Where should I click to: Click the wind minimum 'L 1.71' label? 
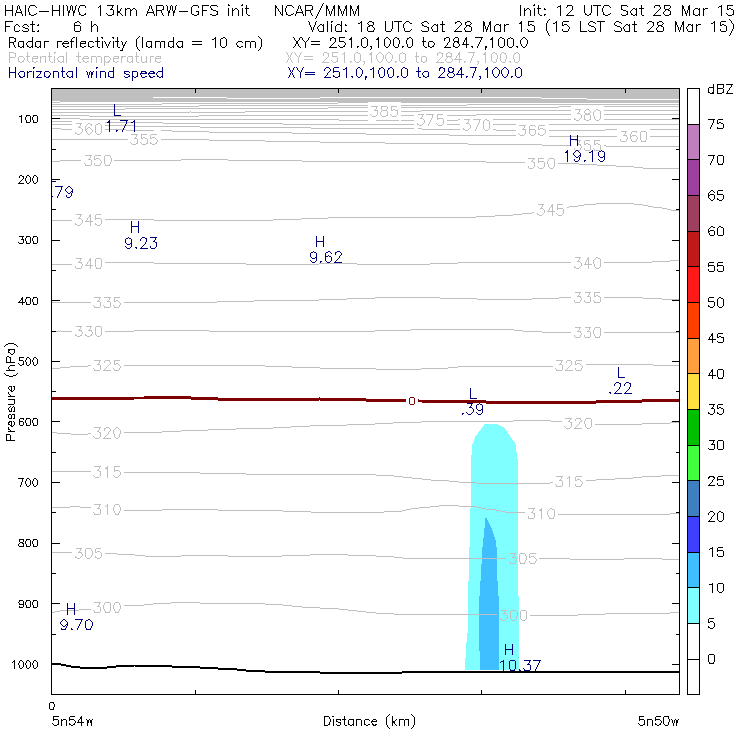tap(121, 118)
